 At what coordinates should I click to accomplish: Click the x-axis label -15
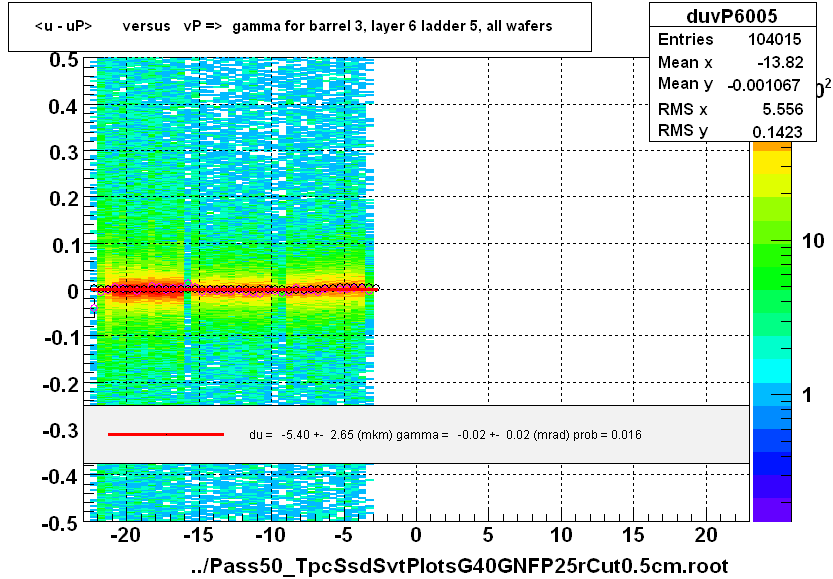coord(198,535)
